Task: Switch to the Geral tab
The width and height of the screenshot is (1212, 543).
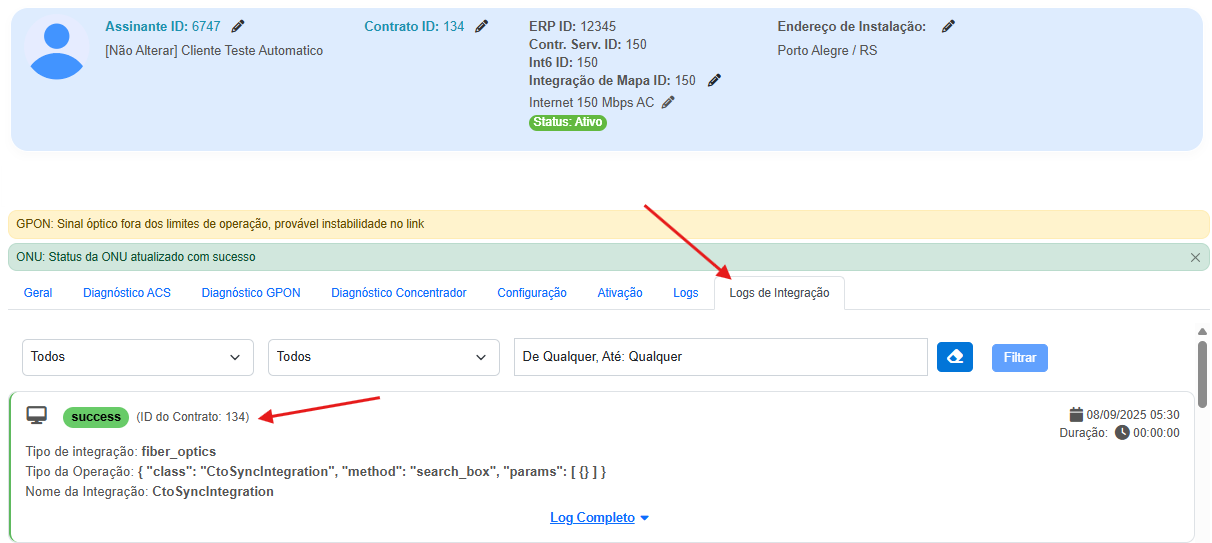Action: 38,293
